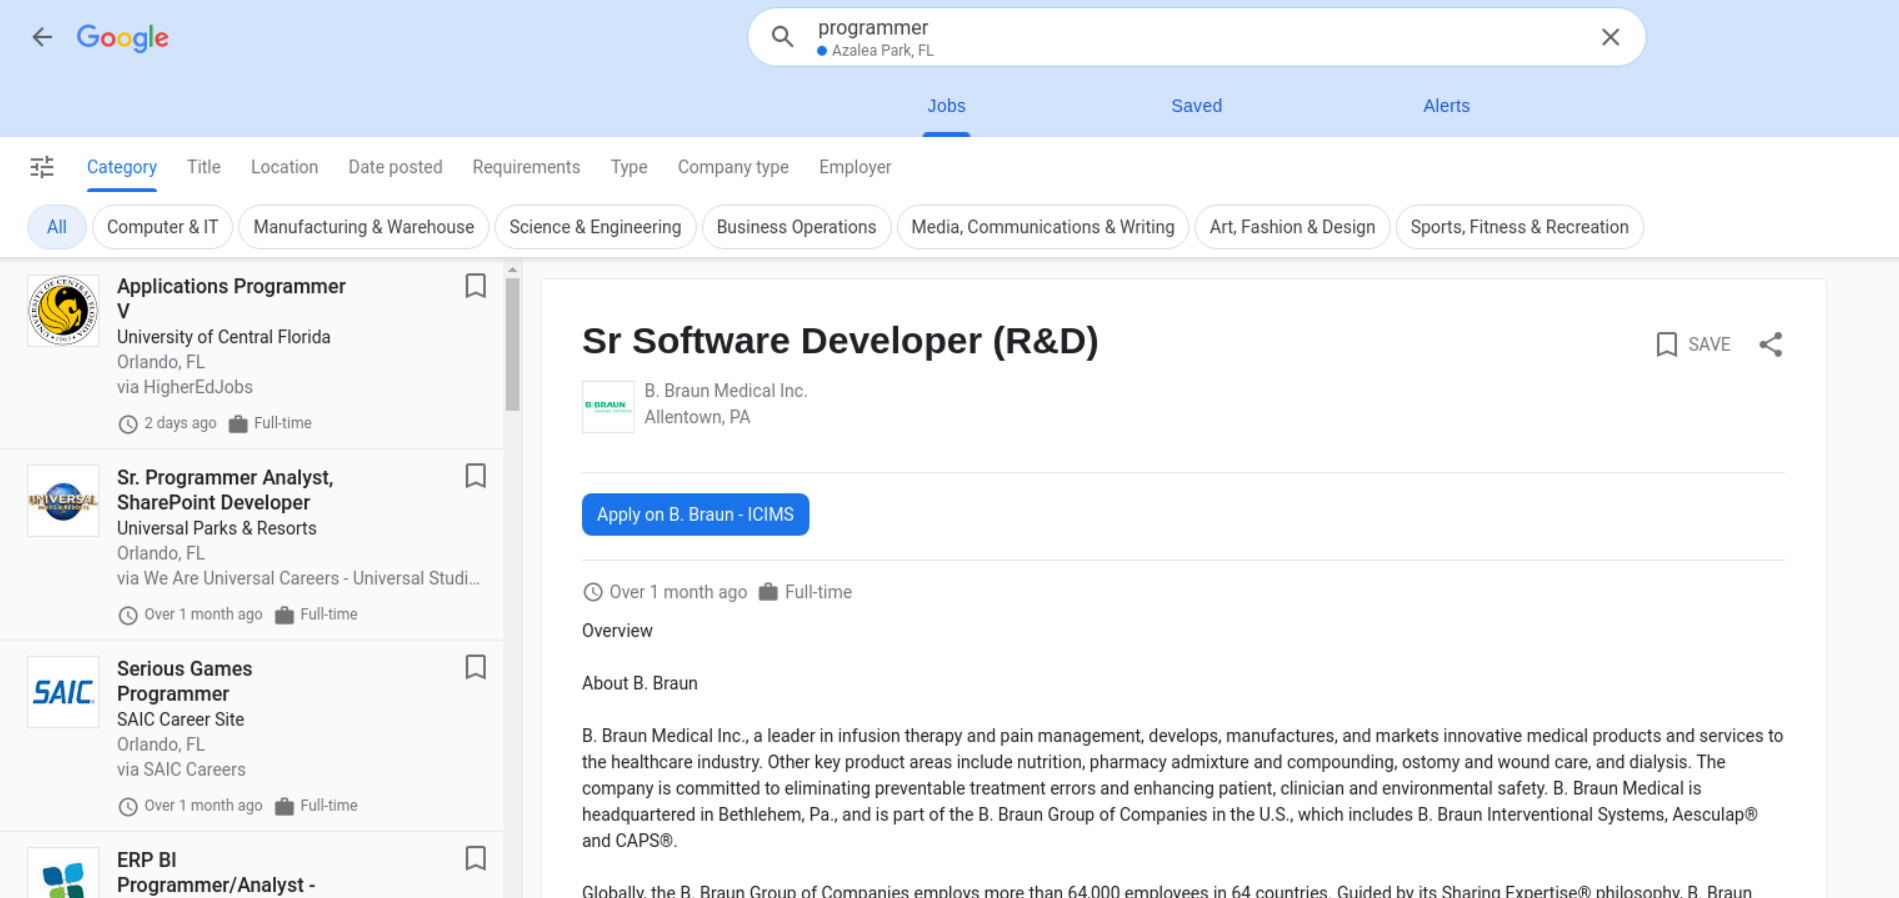Switch to the Saved tab
The height and width of the screenshot is (898, 1899).
coord(1196,106)
